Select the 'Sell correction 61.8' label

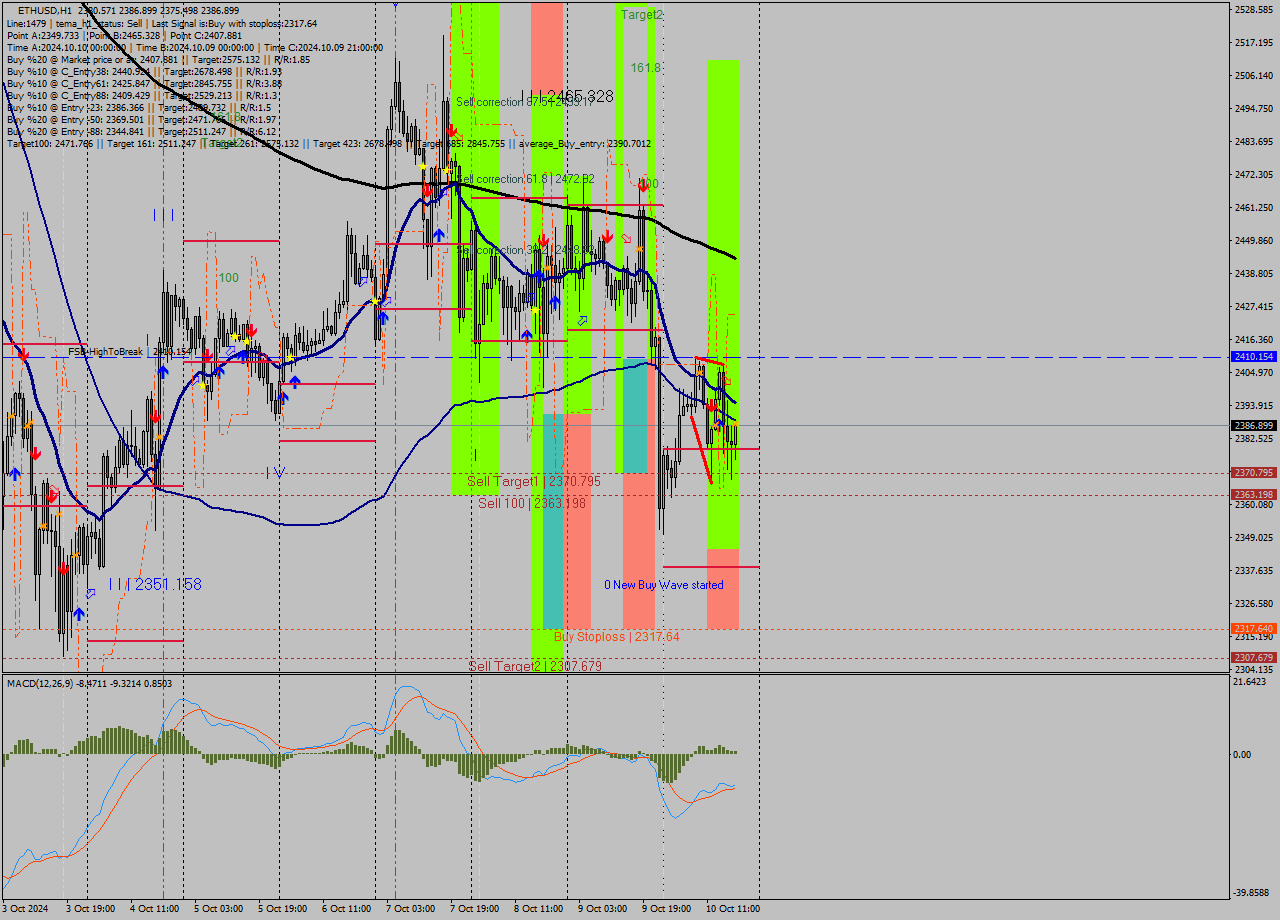pyautogui.click(x=525, y=179)
